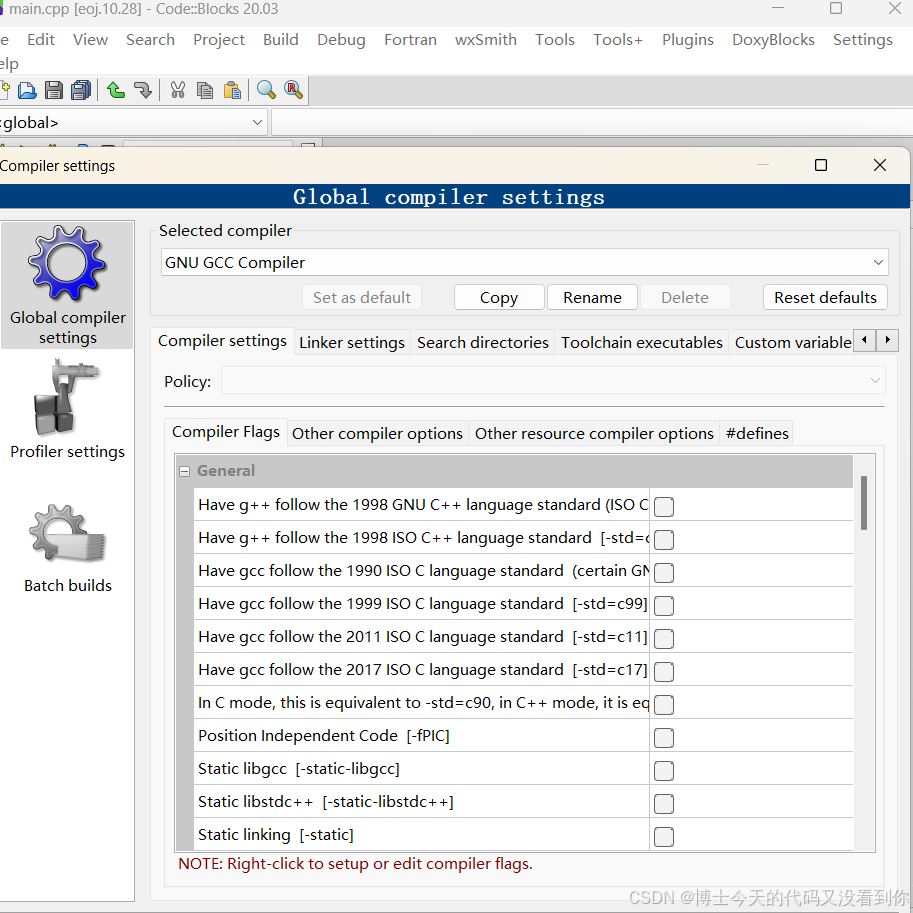Enable 1998 ISO C++ language standard checkbox

(664, 540)
